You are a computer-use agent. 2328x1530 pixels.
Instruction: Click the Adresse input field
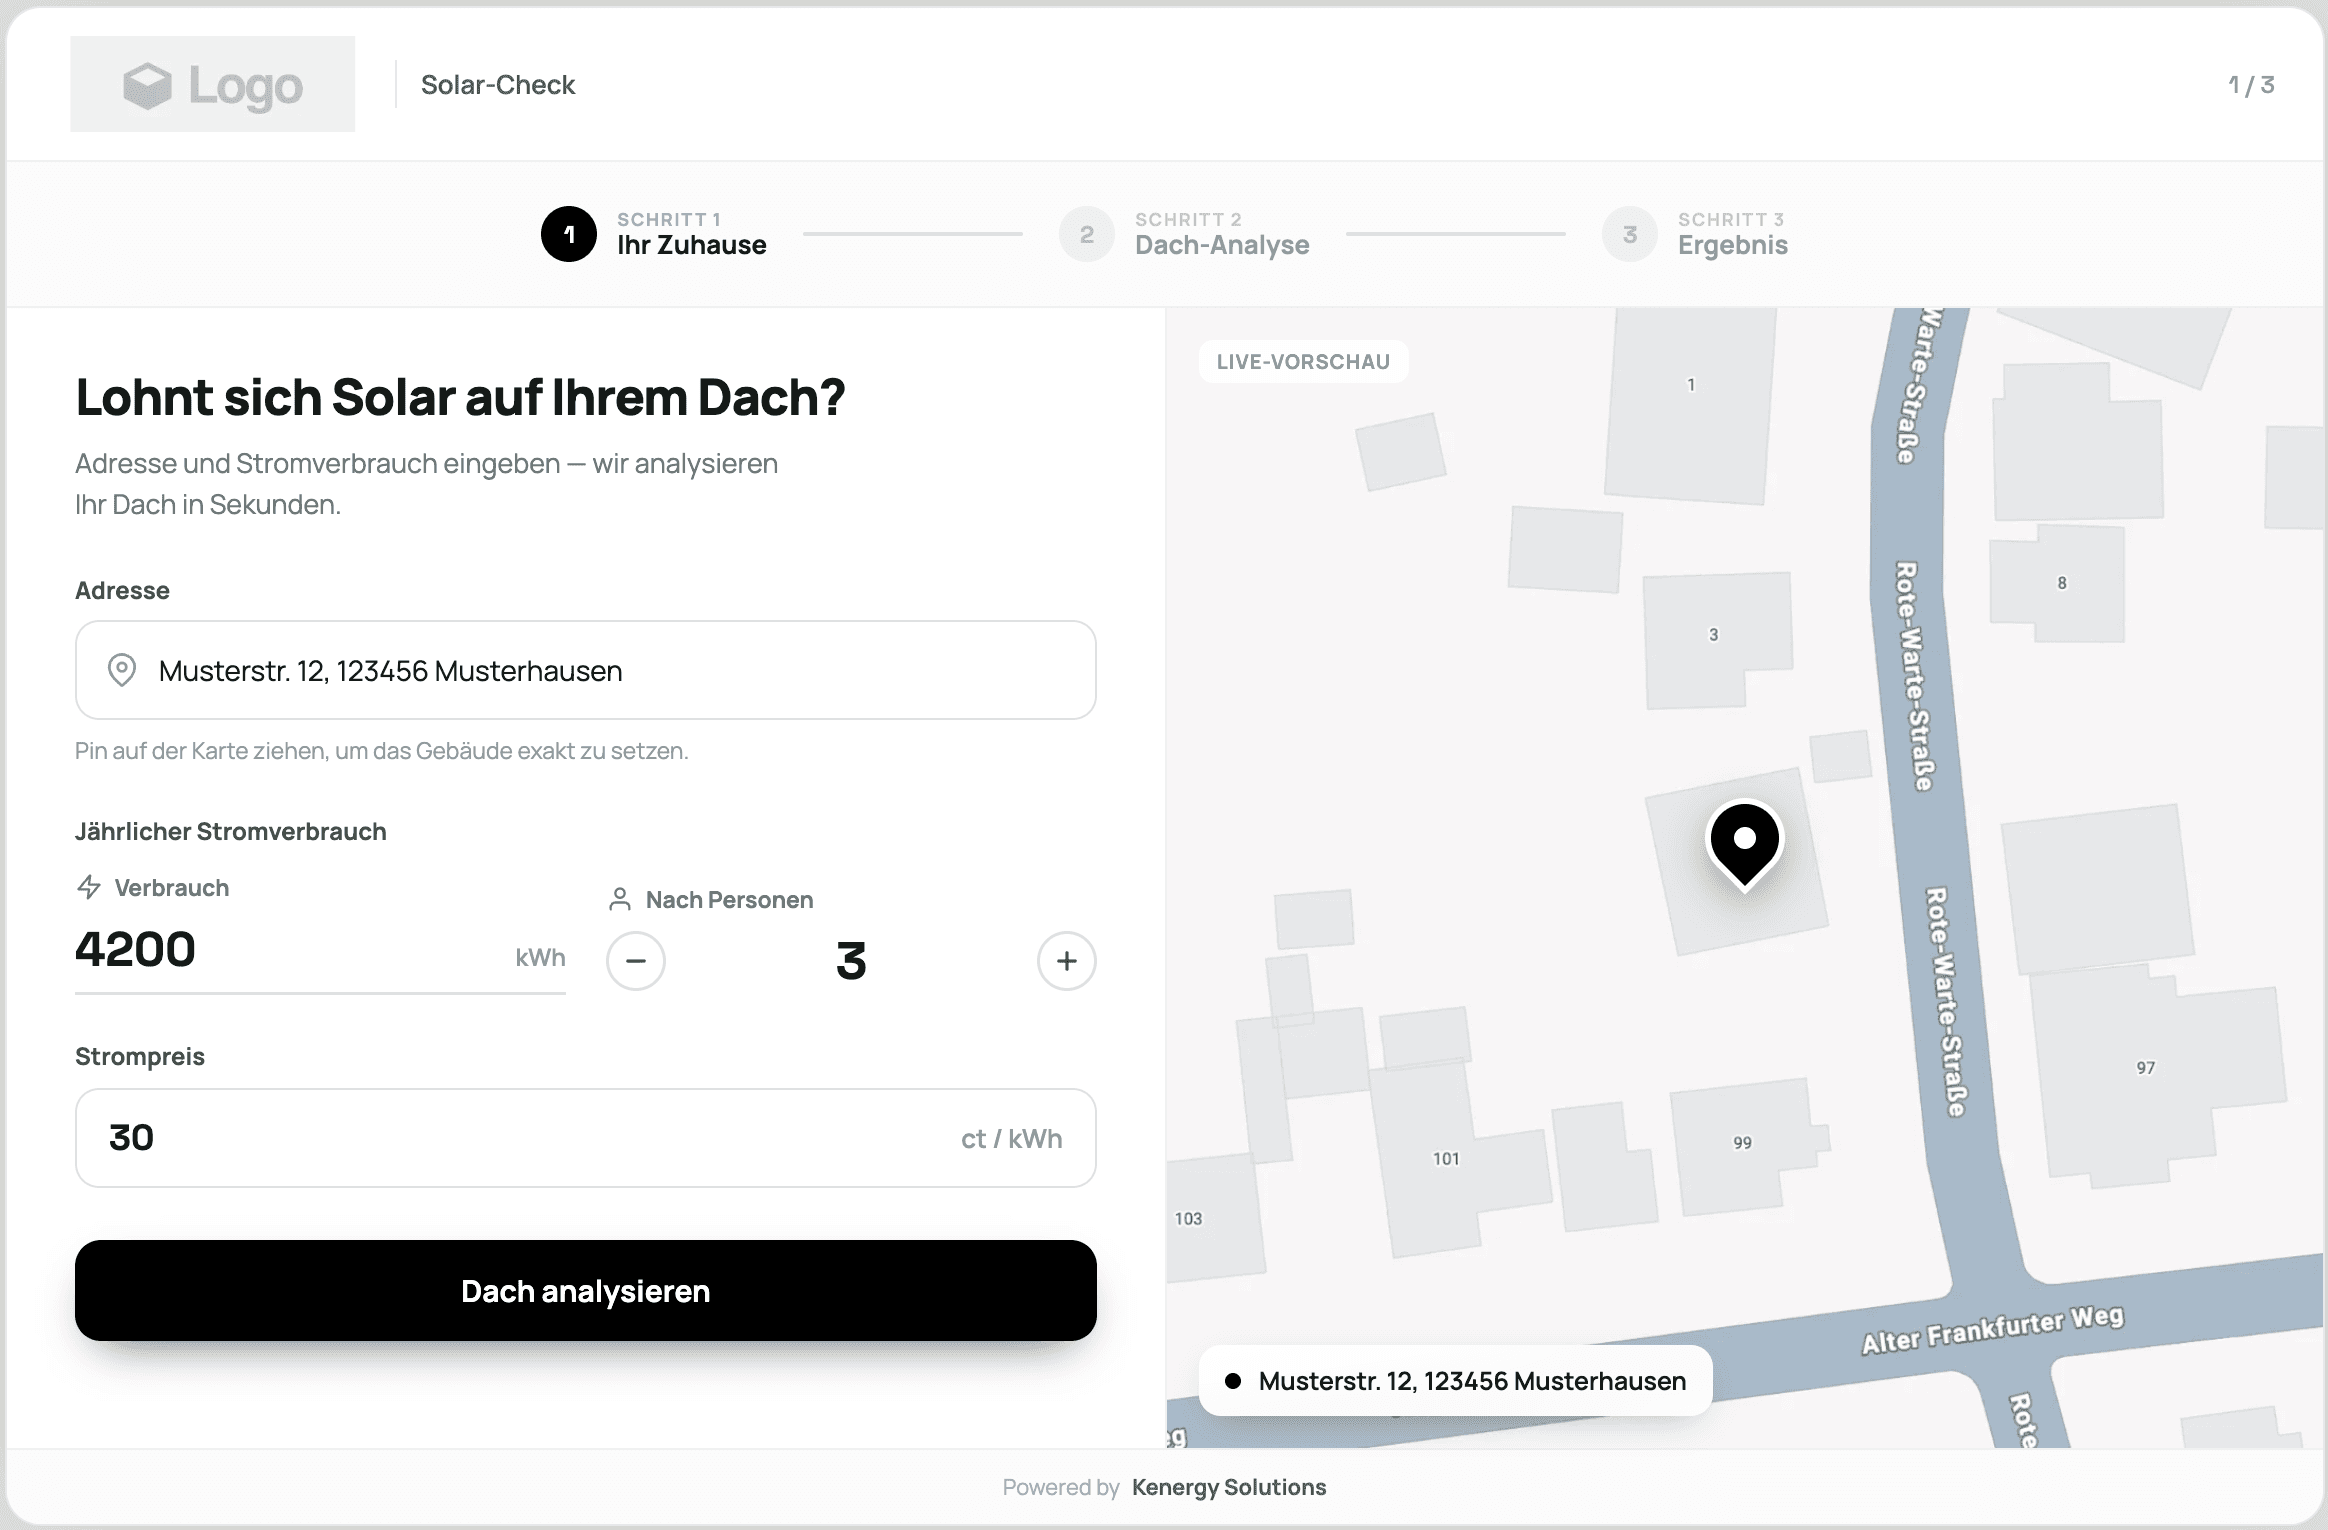click(586, 670)
